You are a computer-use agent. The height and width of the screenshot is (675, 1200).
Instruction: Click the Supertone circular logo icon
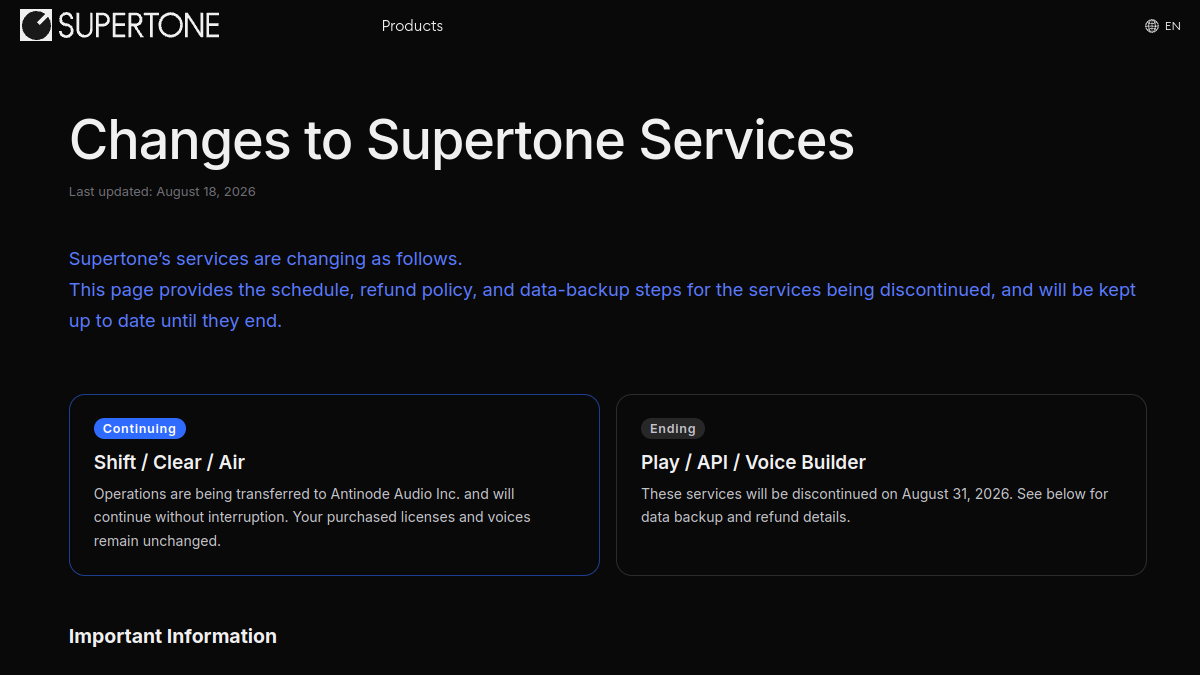pyautogui.click(x=36, y=25)
